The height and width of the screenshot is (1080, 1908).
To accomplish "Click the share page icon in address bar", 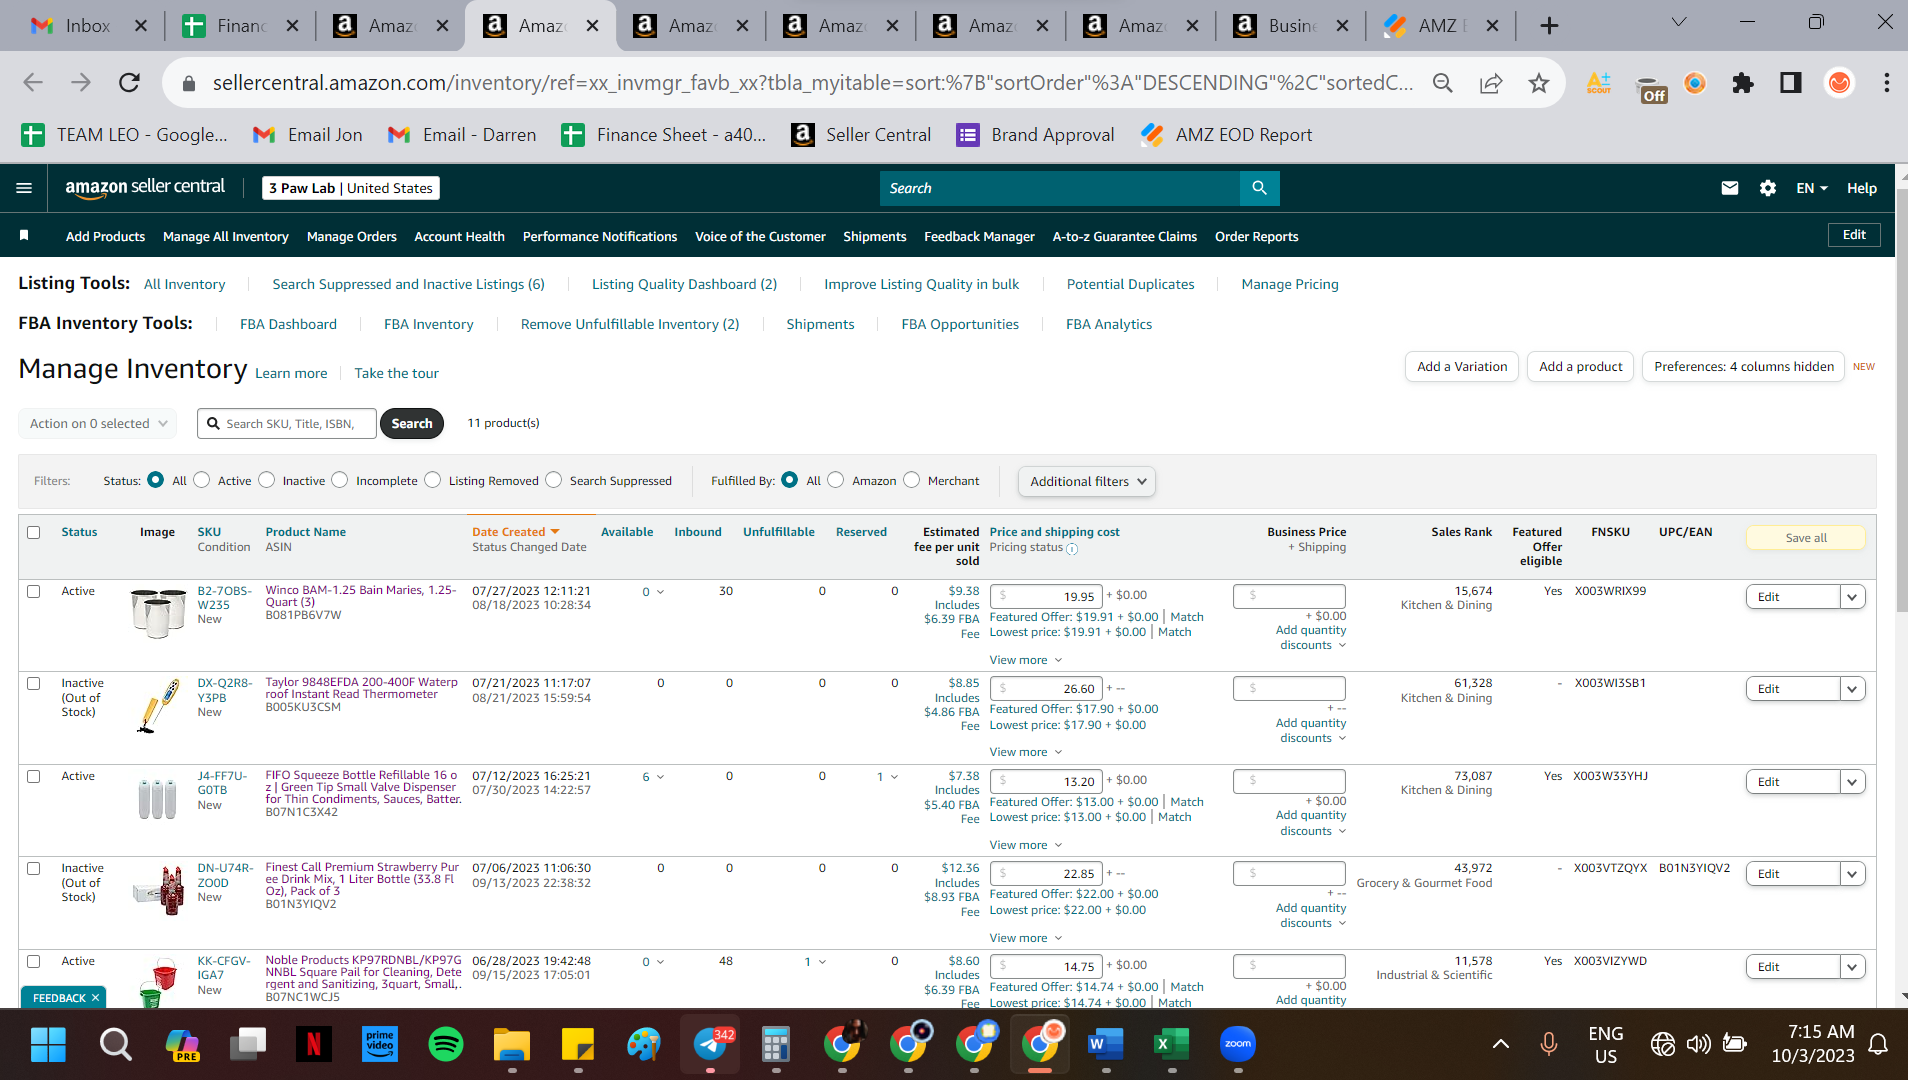I will click(1491, 83).
